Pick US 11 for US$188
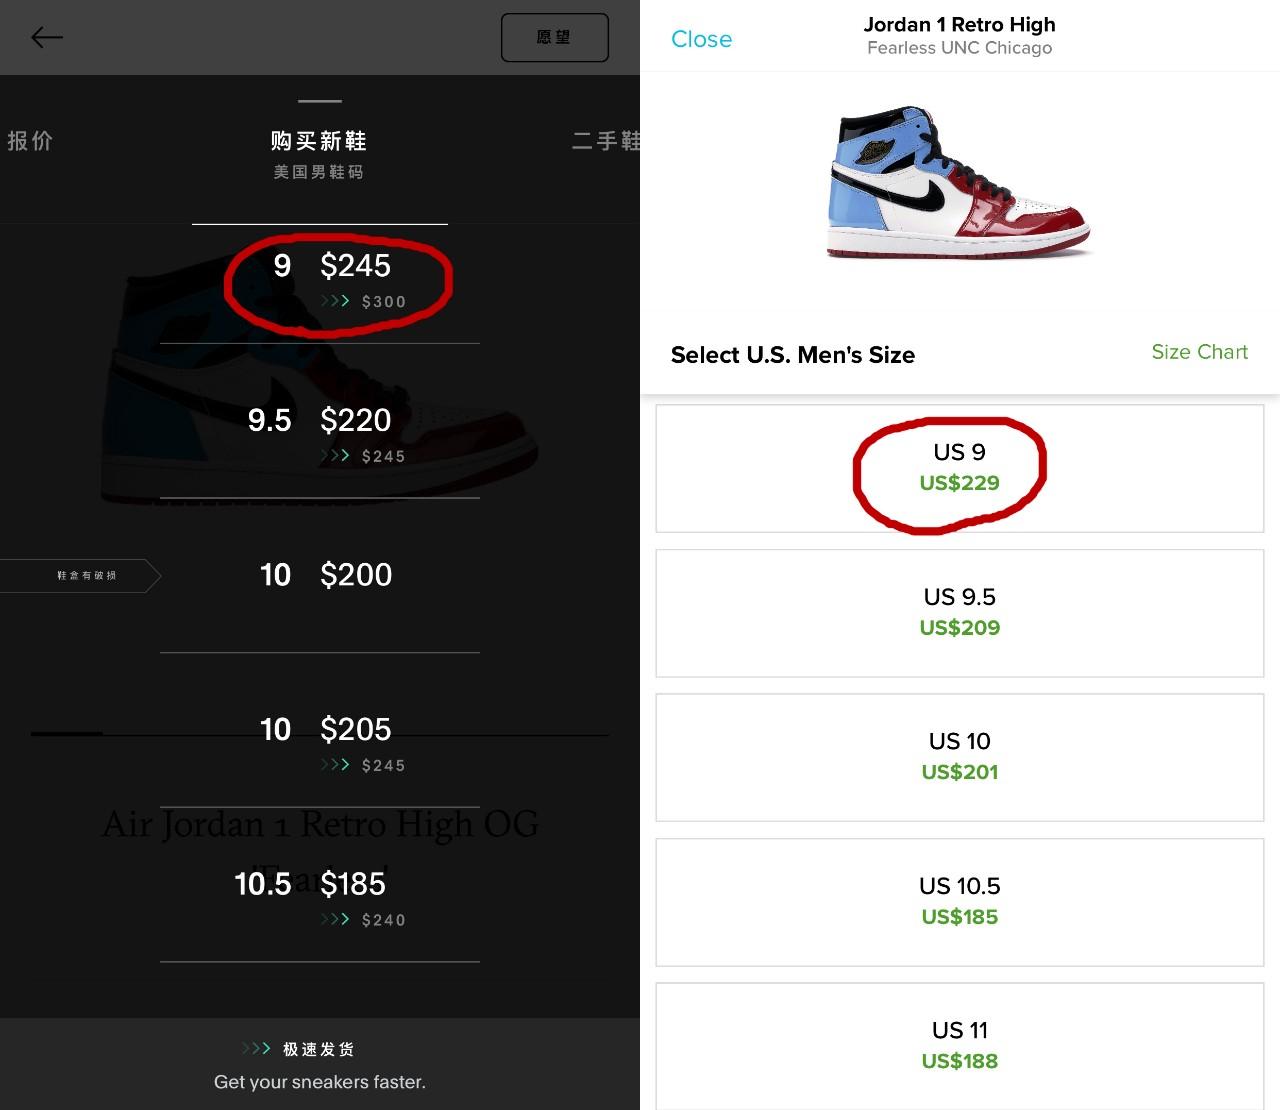This screenshot has height=1110, width=1280. pyautogui.click(x=959, y=1045)
